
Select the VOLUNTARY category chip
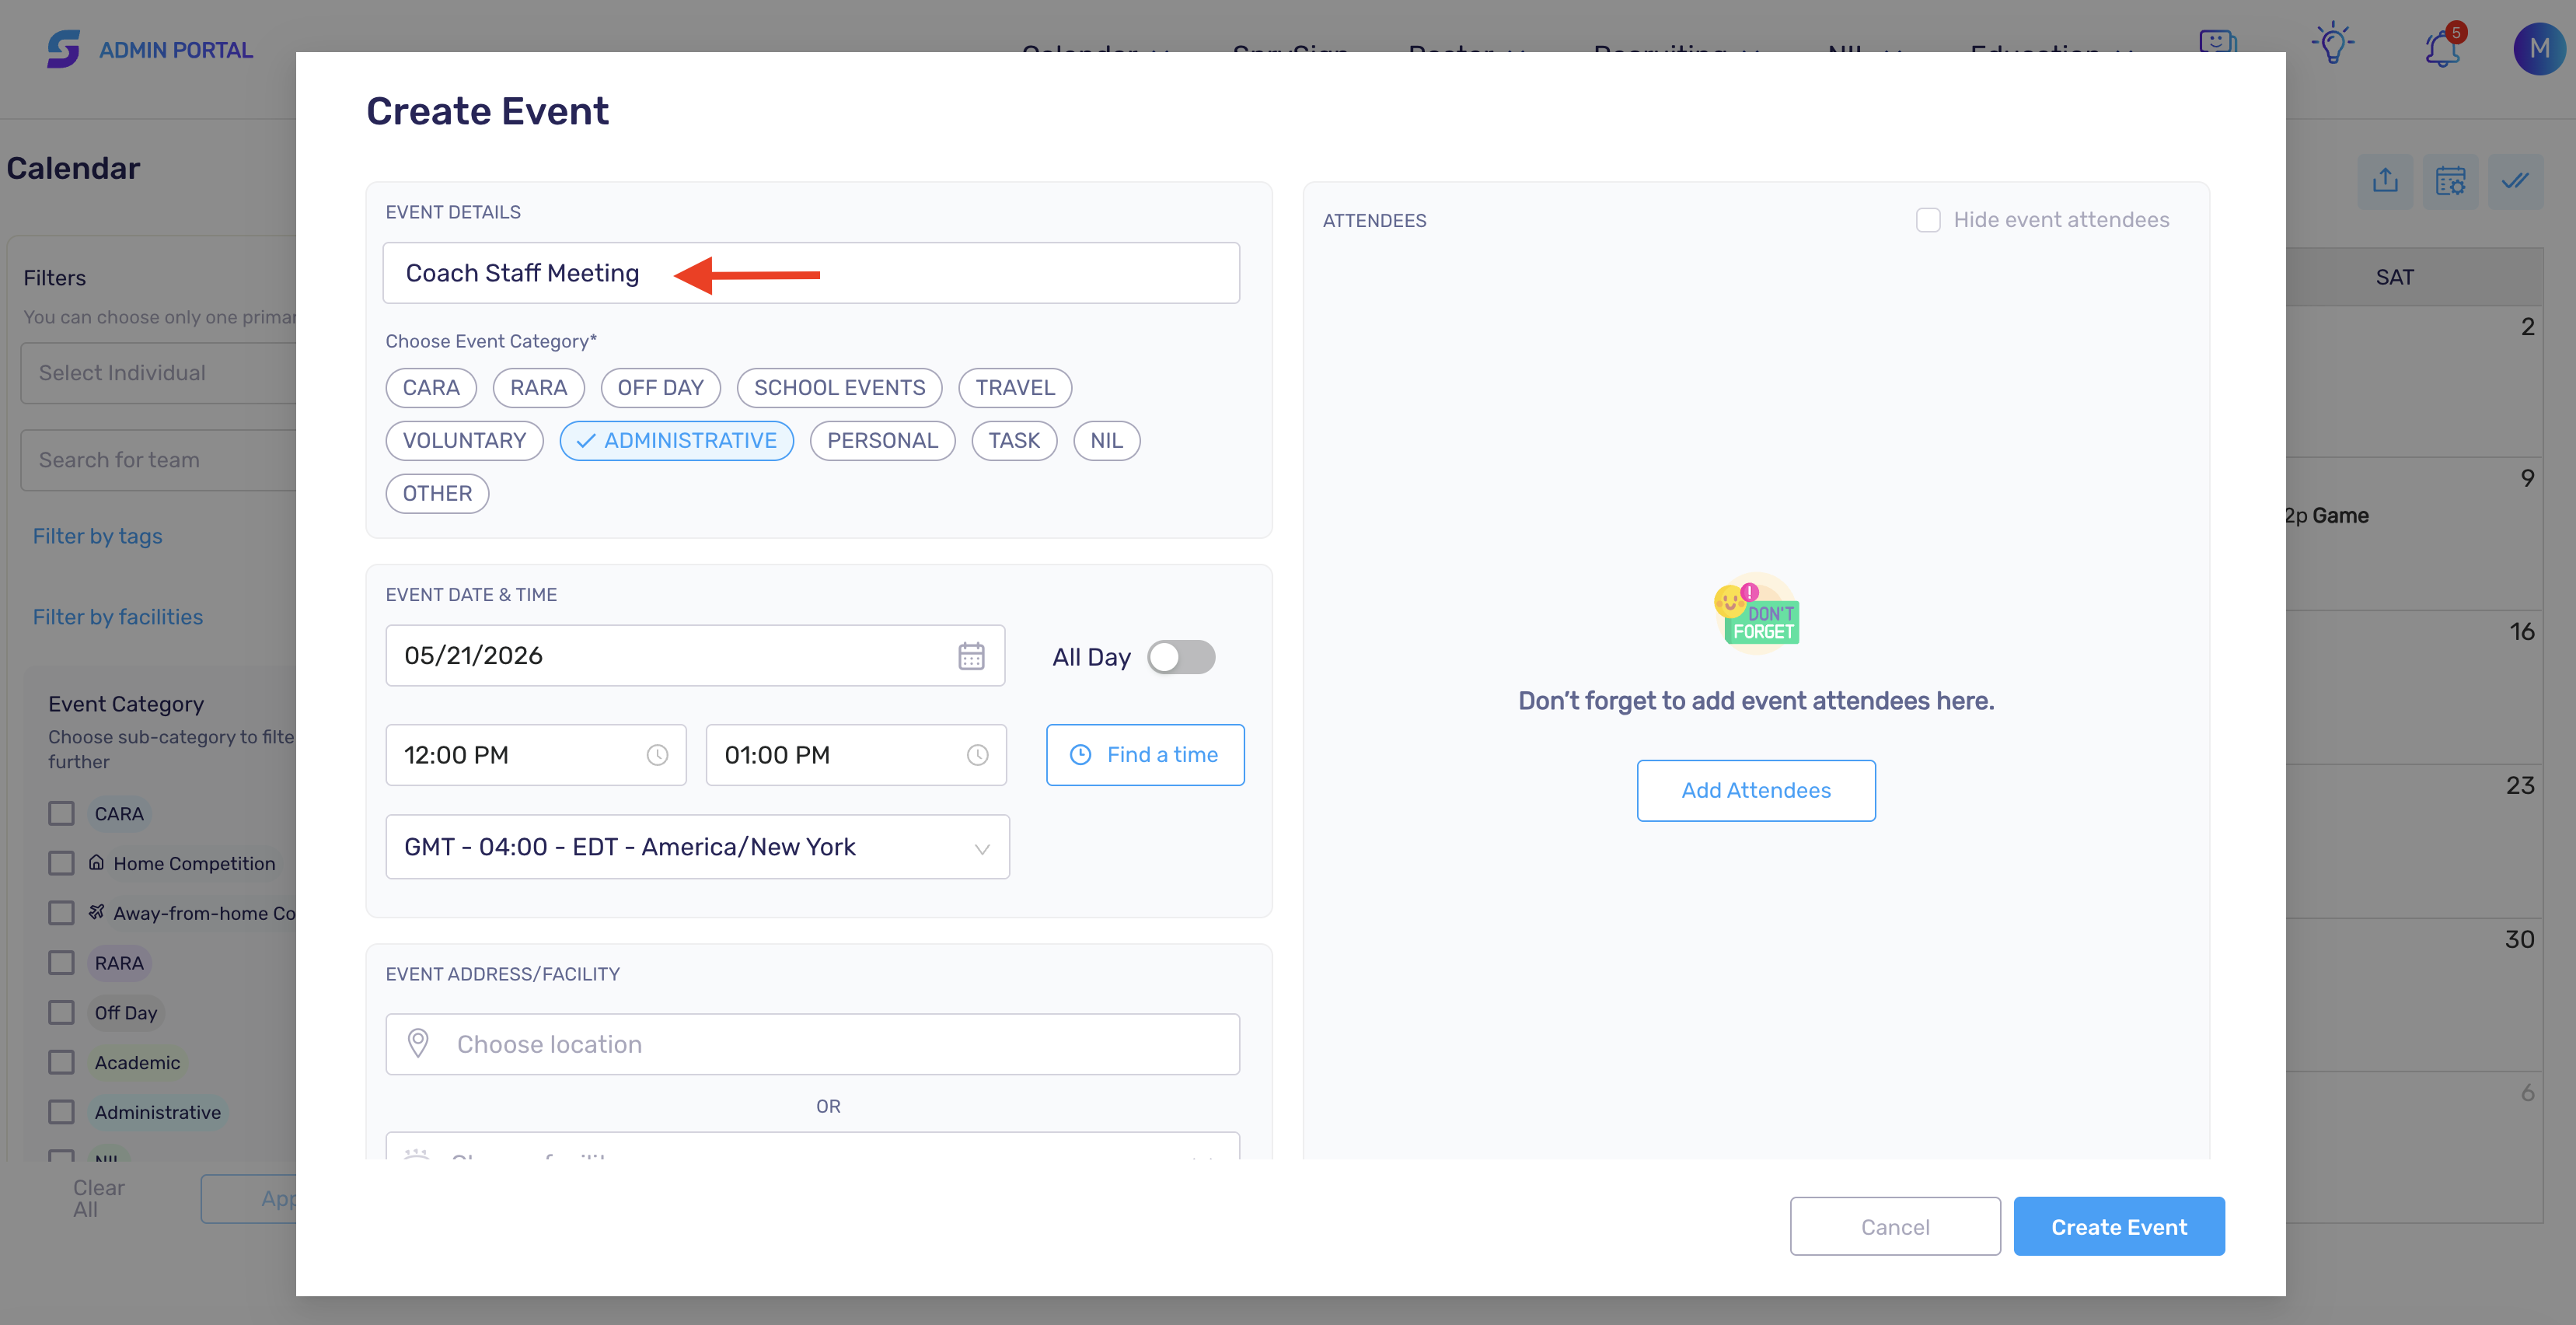pyautogui.click(x=464, y=441)
